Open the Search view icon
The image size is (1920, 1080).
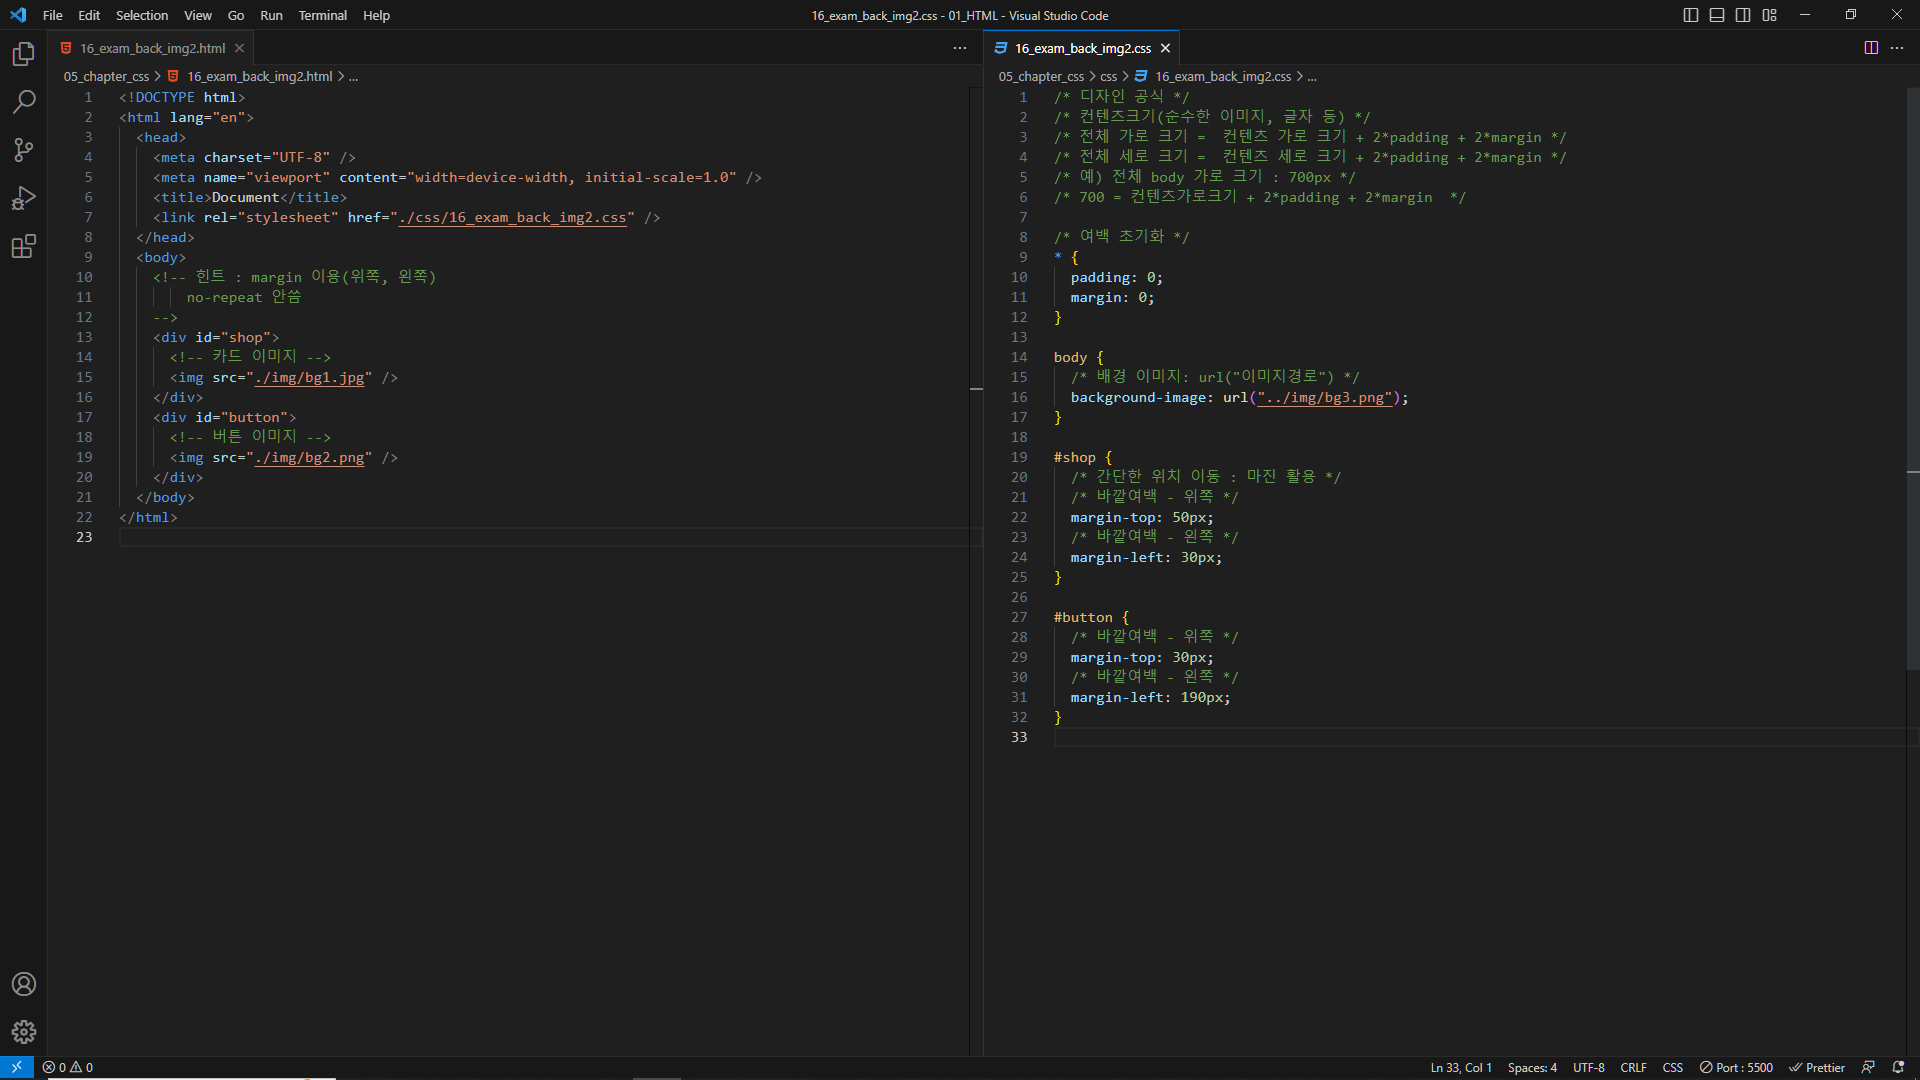pos(24,102)
